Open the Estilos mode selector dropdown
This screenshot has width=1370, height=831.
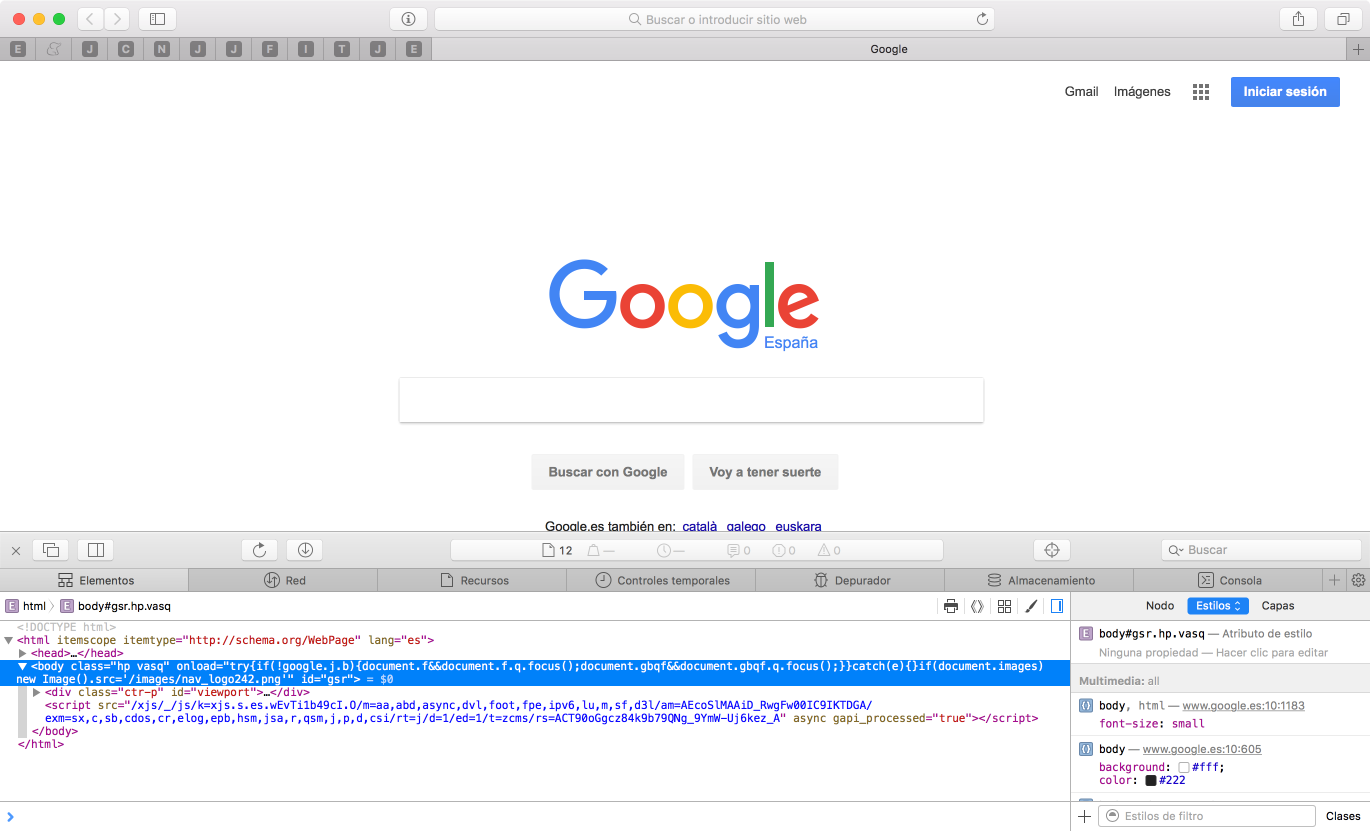pyautogui.click(x=1217, y=605)
